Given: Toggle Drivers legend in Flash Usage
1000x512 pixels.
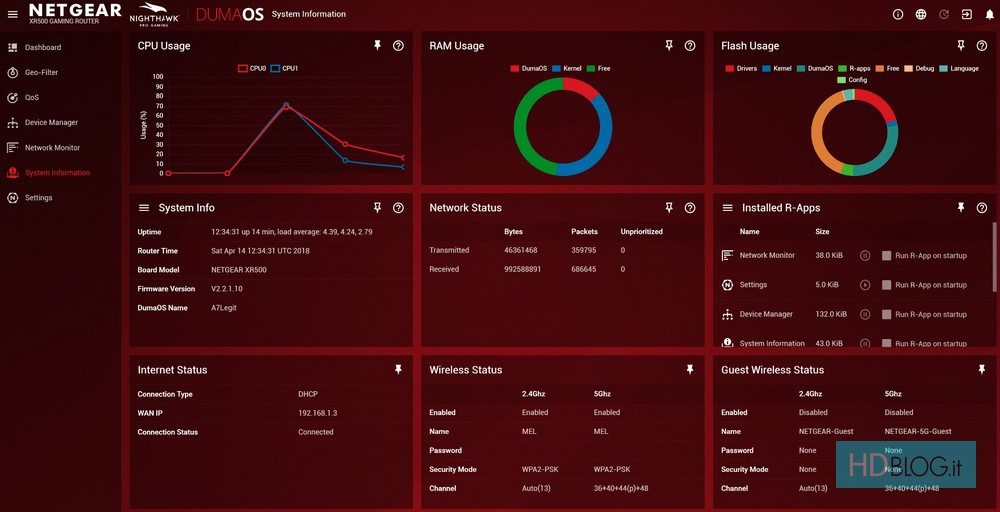Looking at the screenshot, I should pos(741,68).
